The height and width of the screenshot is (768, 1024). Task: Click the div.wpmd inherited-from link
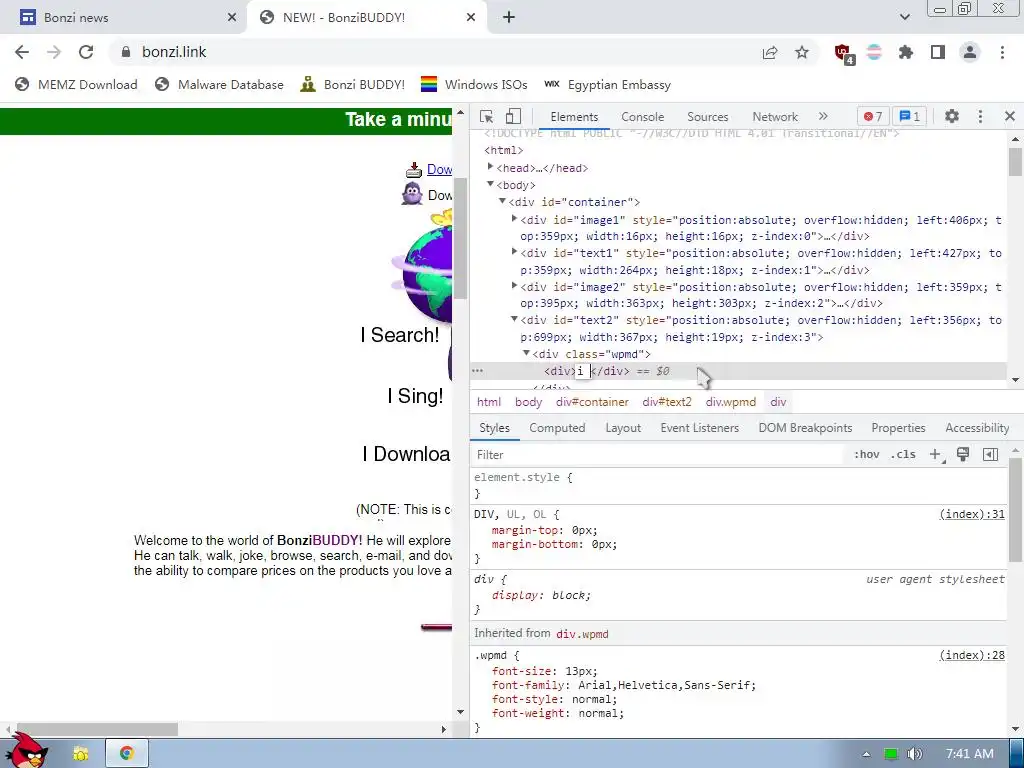(582, 633)
